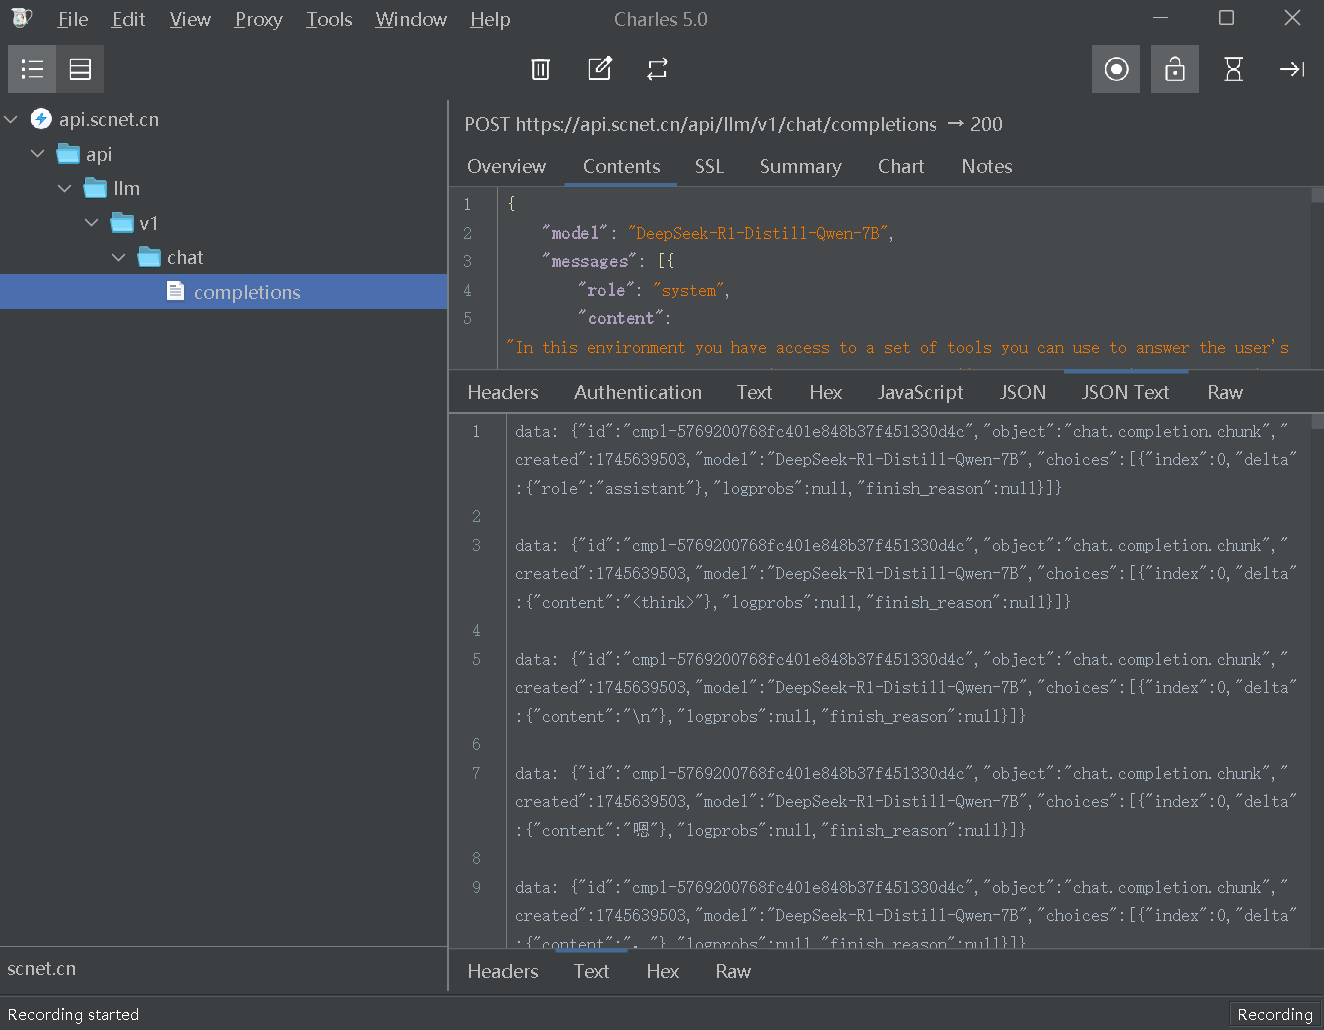
Task: Show request Text tab
Action: click(x=754, y=392)
